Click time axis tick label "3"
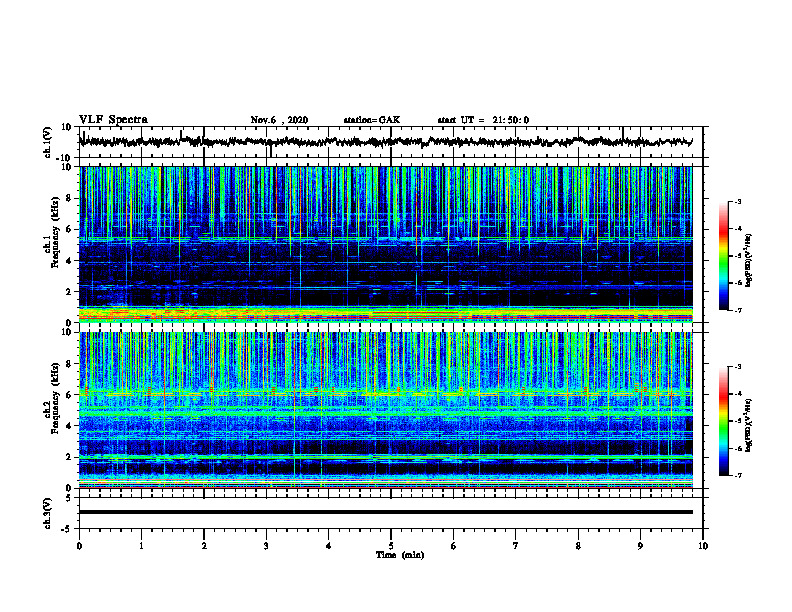792x612 pixels. point(266,546)
